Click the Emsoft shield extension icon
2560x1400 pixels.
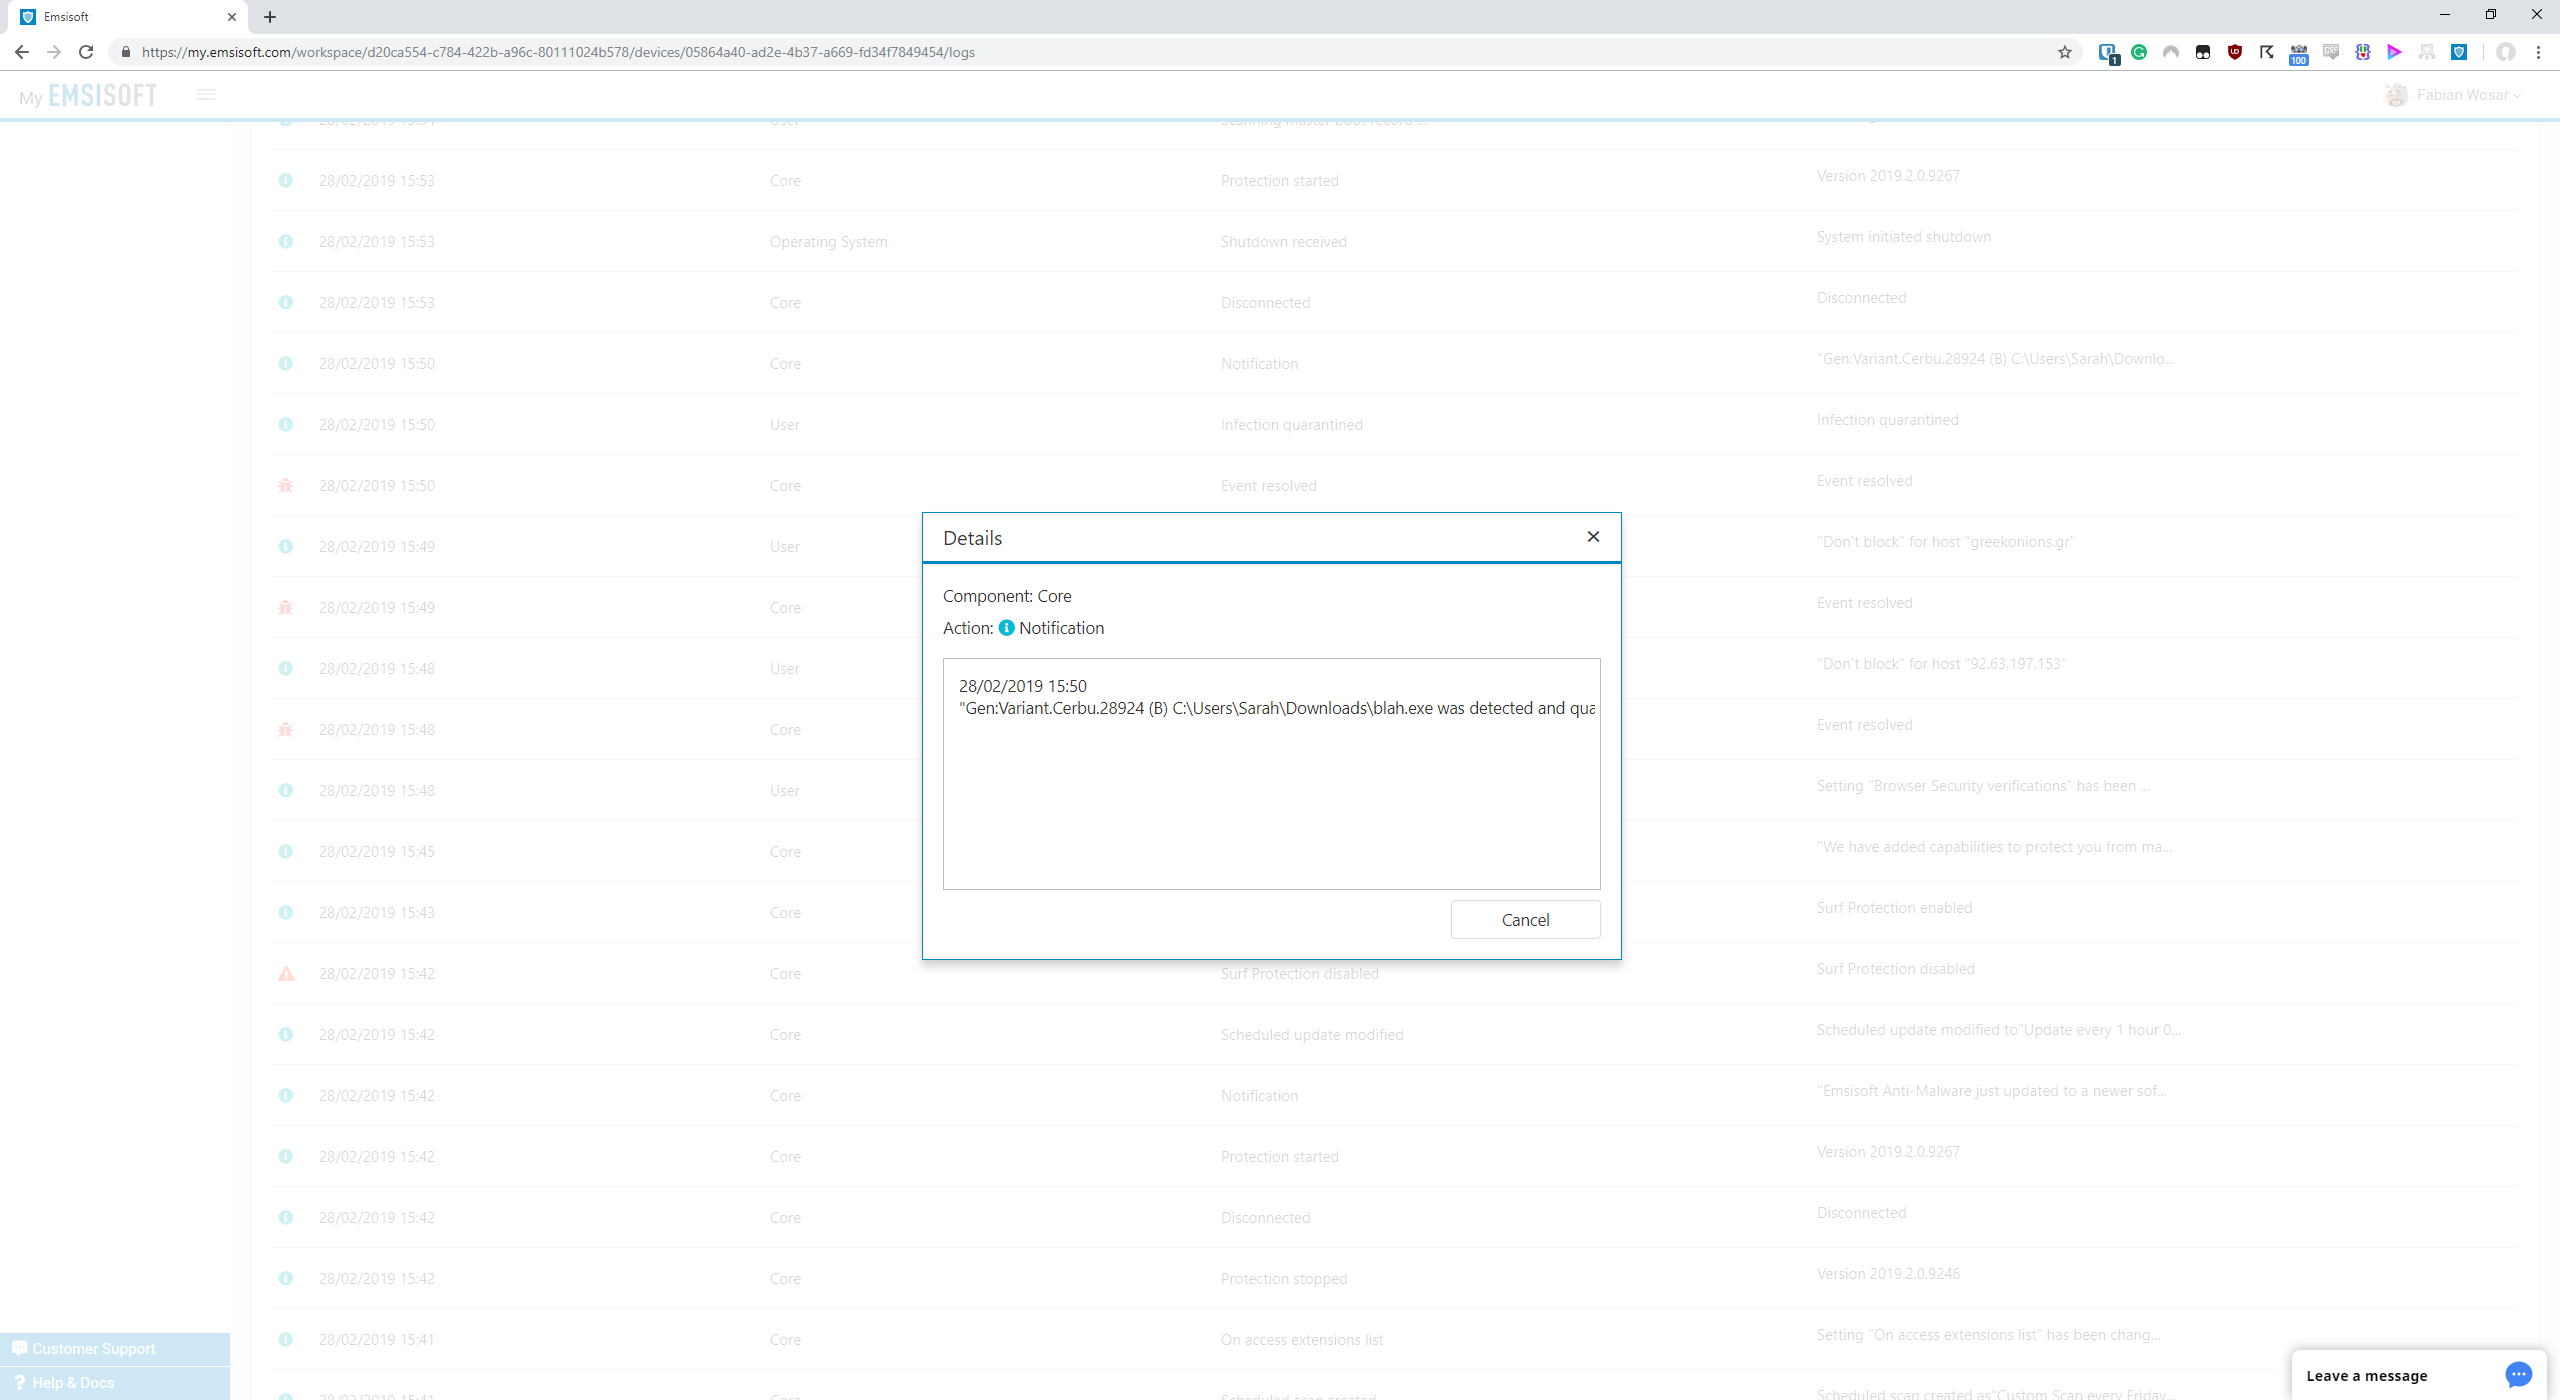[x=2459, y=52]
